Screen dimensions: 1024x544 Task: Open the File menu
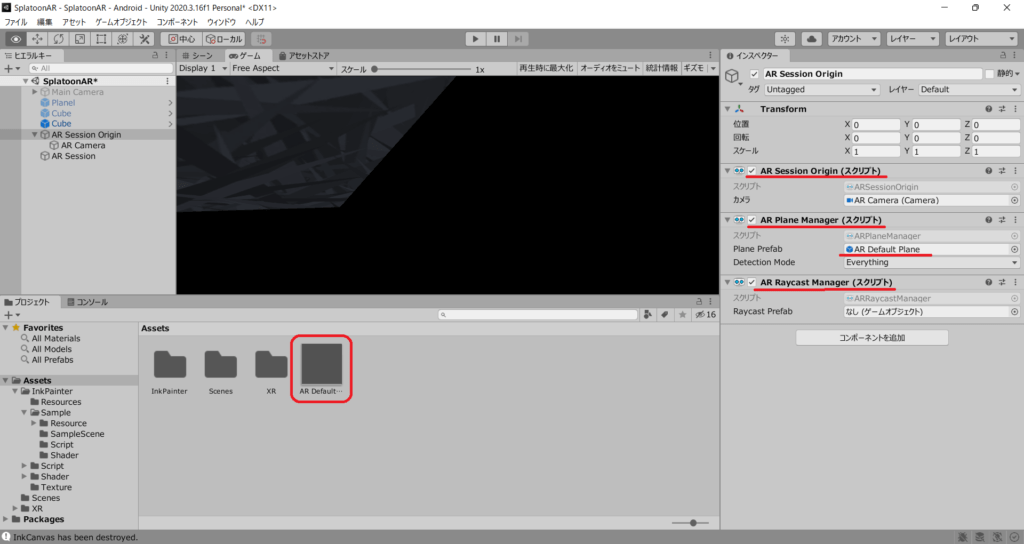pos(16,22)
